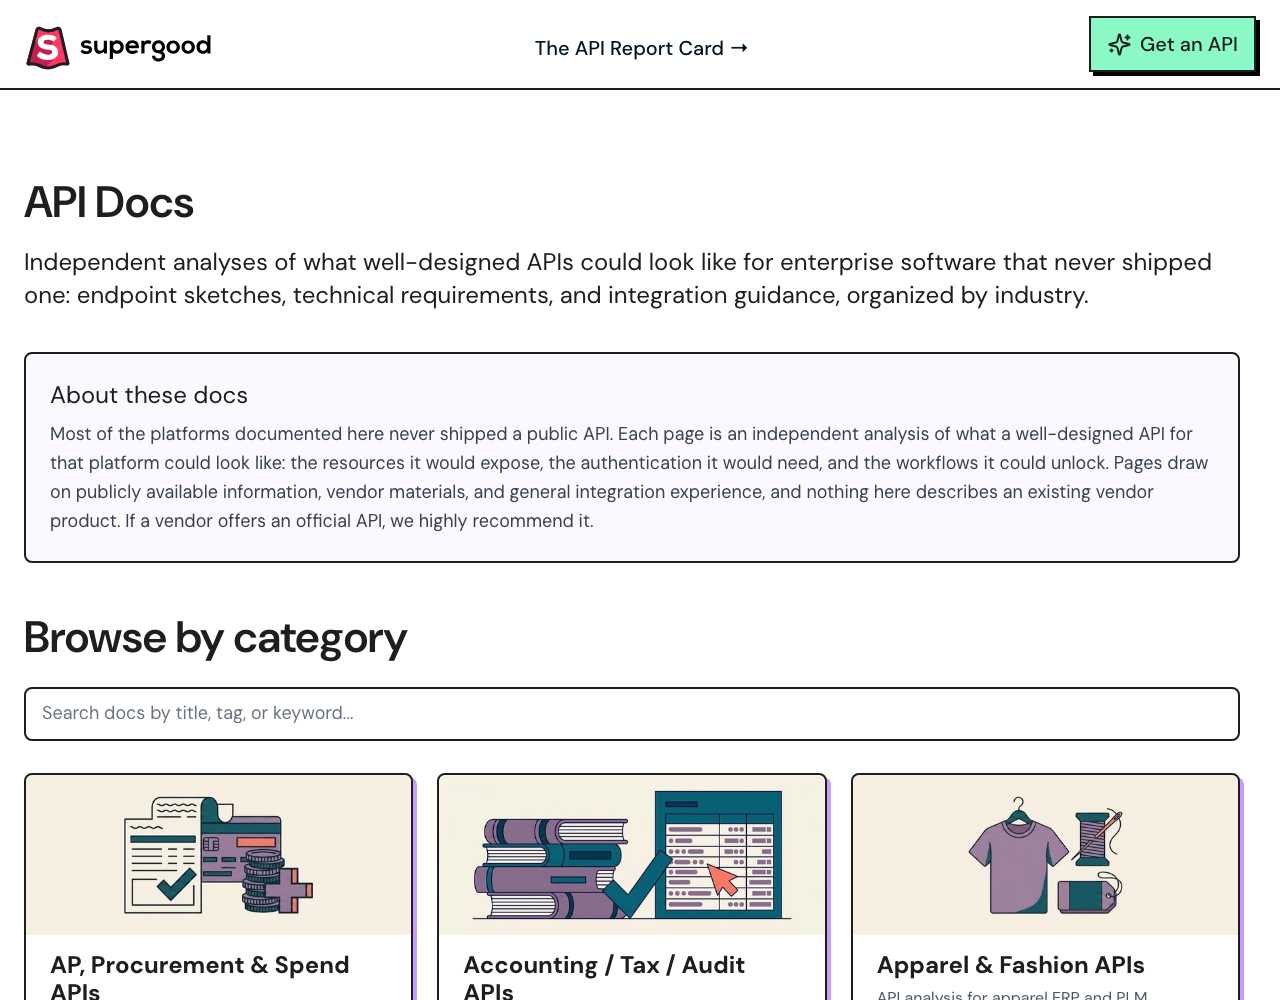Click the Supergood S logo icon
The width and height of the screenshot is (1280, 1000).
(48, 47)
